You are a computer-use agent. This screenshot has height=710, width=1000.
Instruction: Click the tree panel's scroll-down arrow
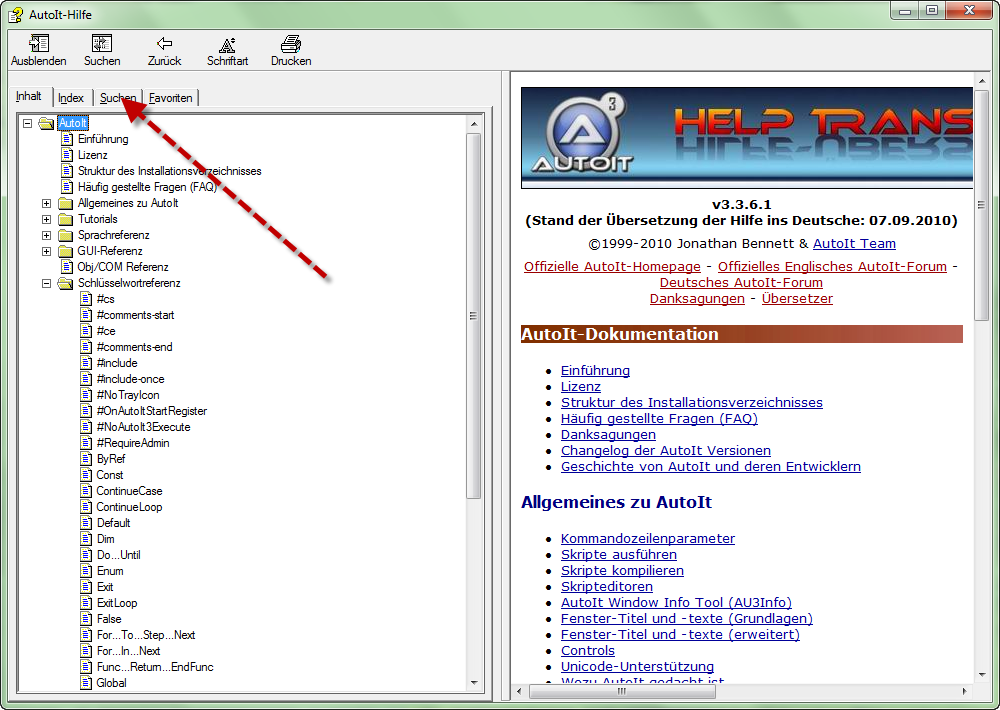(x=475, y=682)
